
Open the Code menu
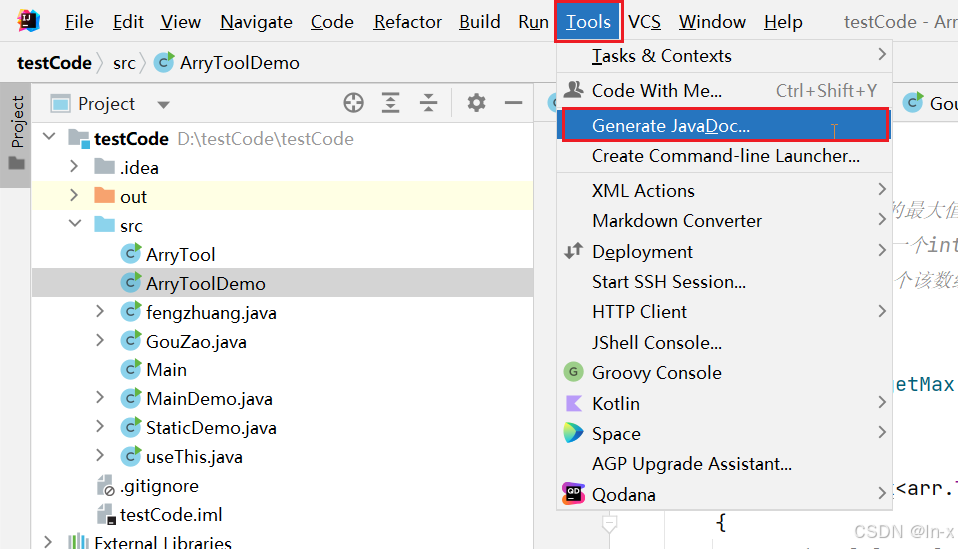click(332, 22)
